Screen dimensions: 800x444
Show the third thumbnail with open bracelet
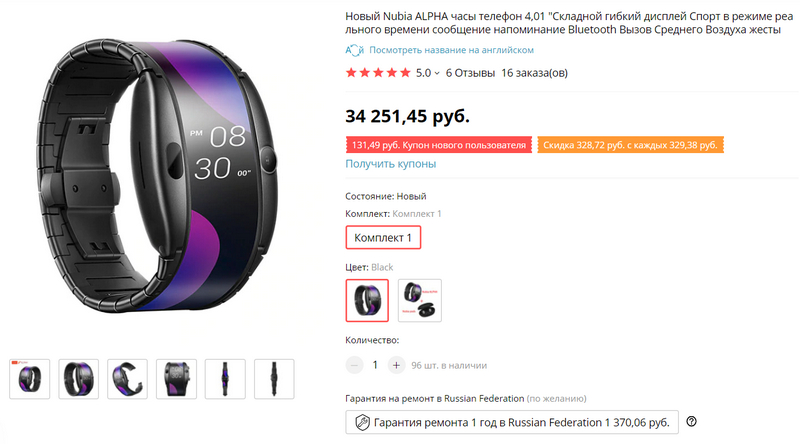(x=127, y=378)
